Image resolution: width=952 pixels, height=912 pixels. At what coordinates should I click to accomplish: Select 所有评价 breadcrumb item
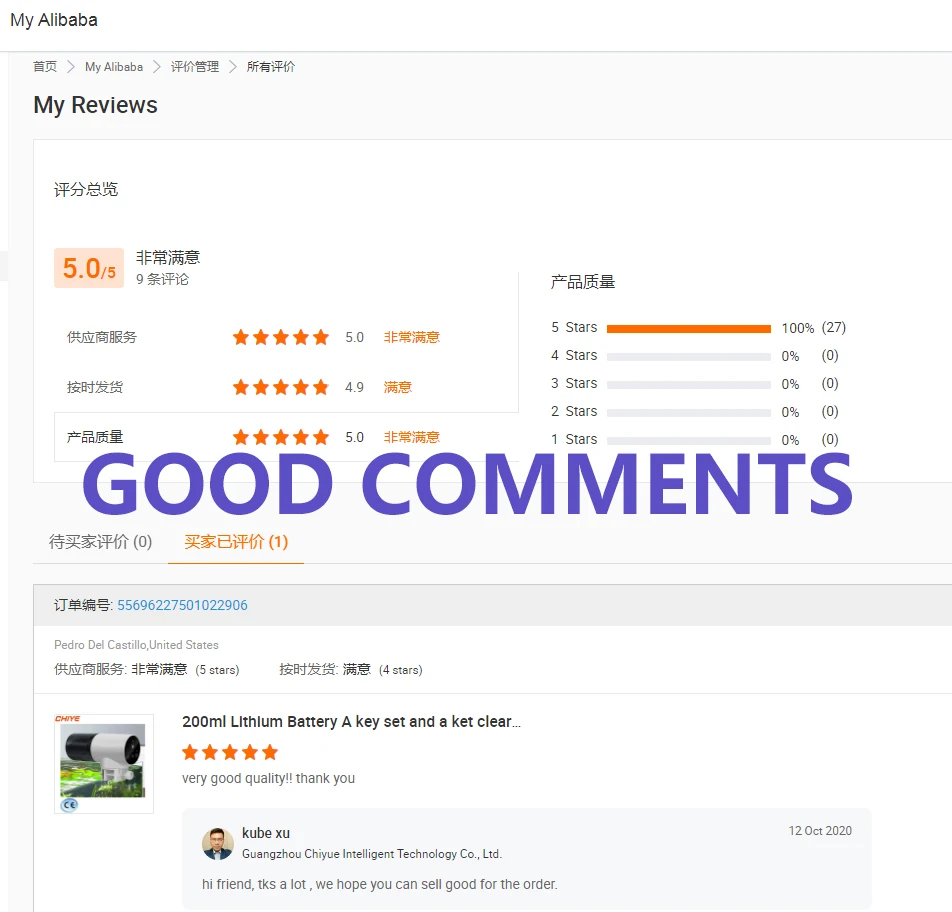click(271, 67)
